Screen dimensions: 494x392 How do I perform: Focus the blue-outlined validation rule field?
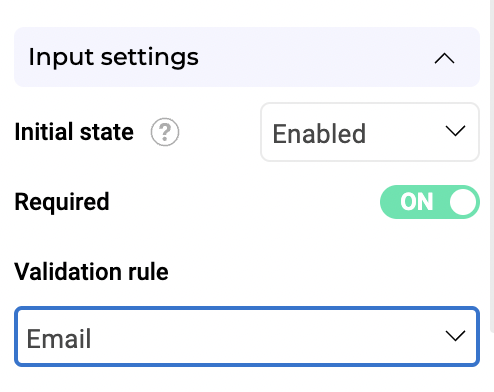pos(247,336)
